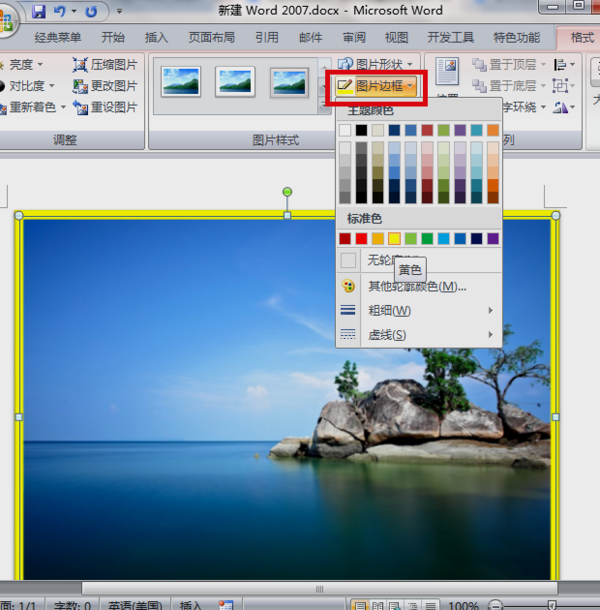Choose the no outline option
The height and width of the screenshot is (610, 600).
(x=419, y=260)
